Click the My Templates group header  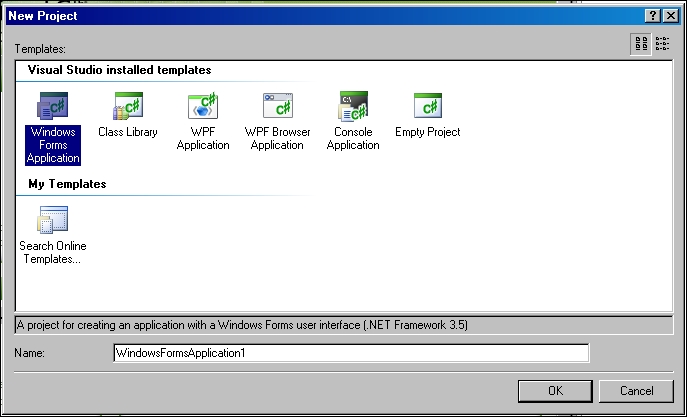(67, 184)
